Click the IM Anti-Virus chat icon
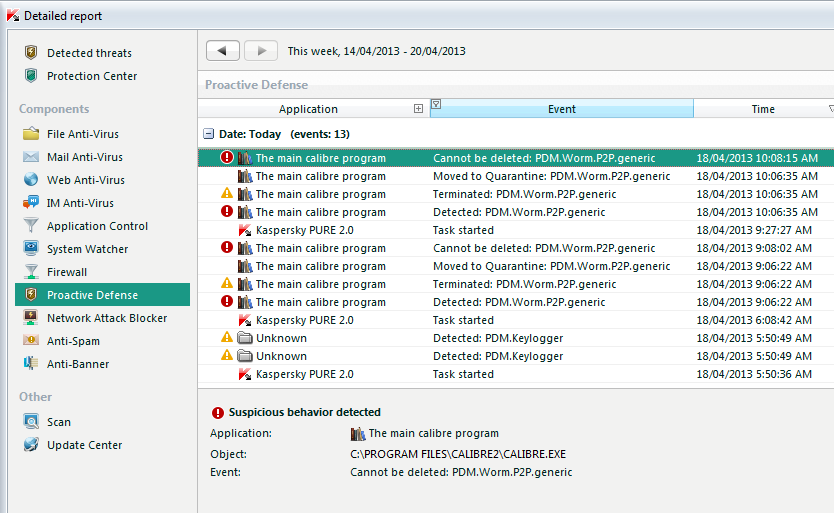 tap(31, 202)
